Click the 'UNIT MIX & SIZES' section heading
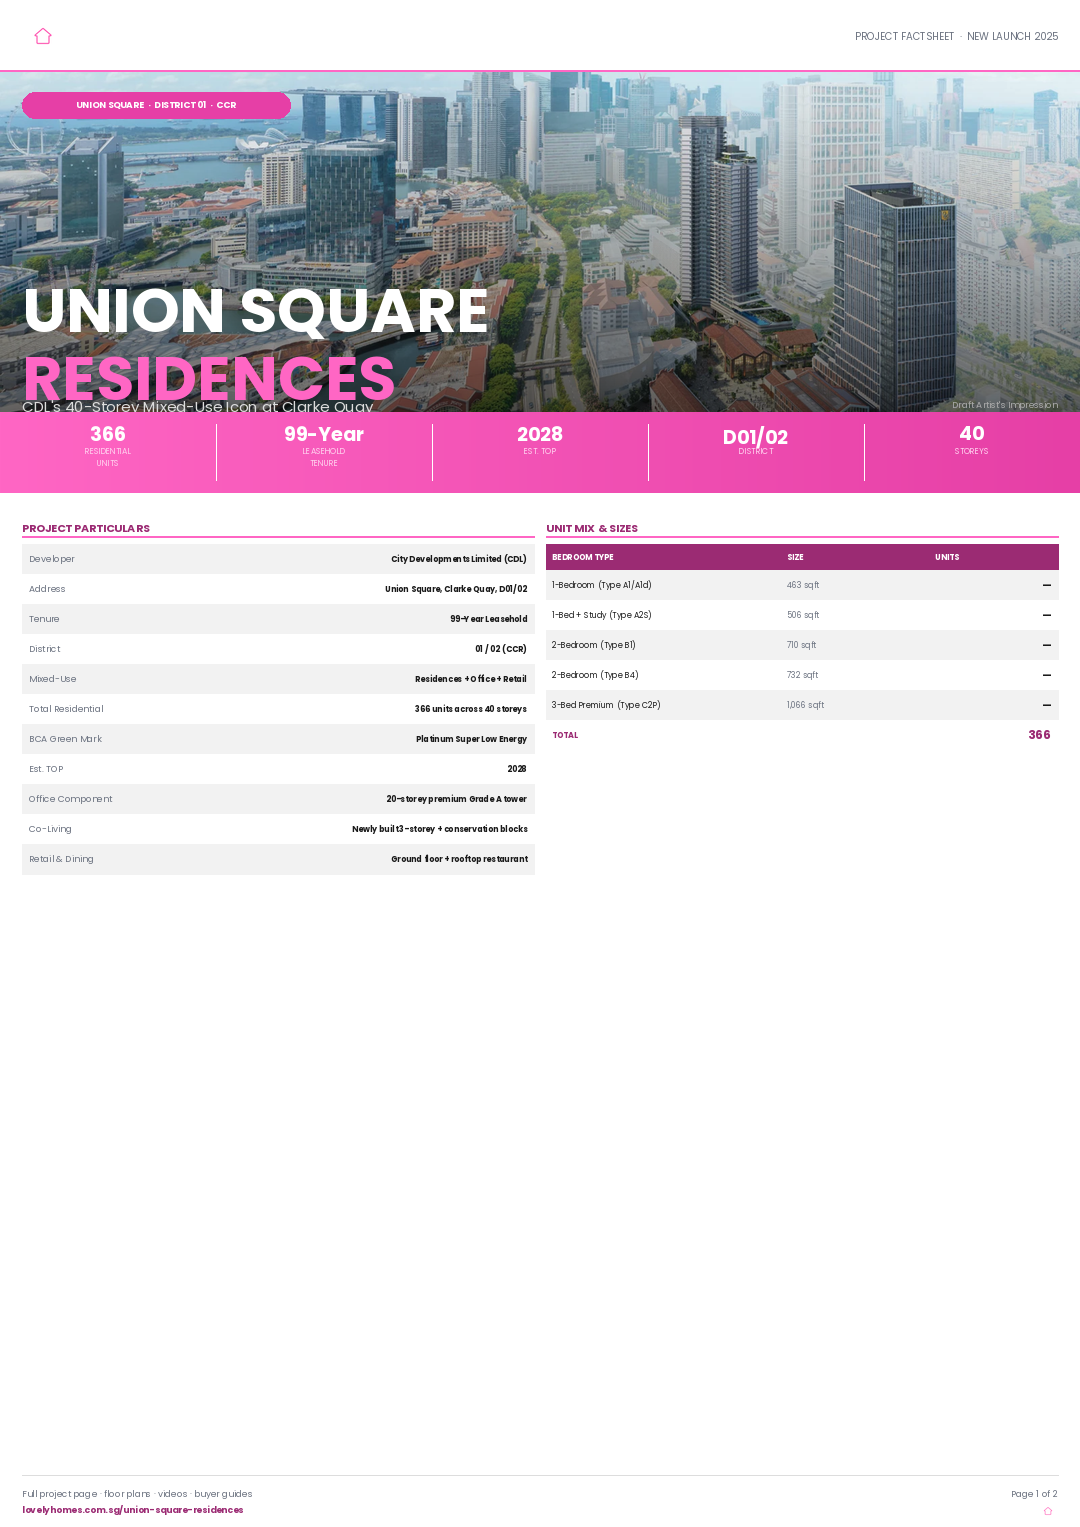 [x=592, y=528]
